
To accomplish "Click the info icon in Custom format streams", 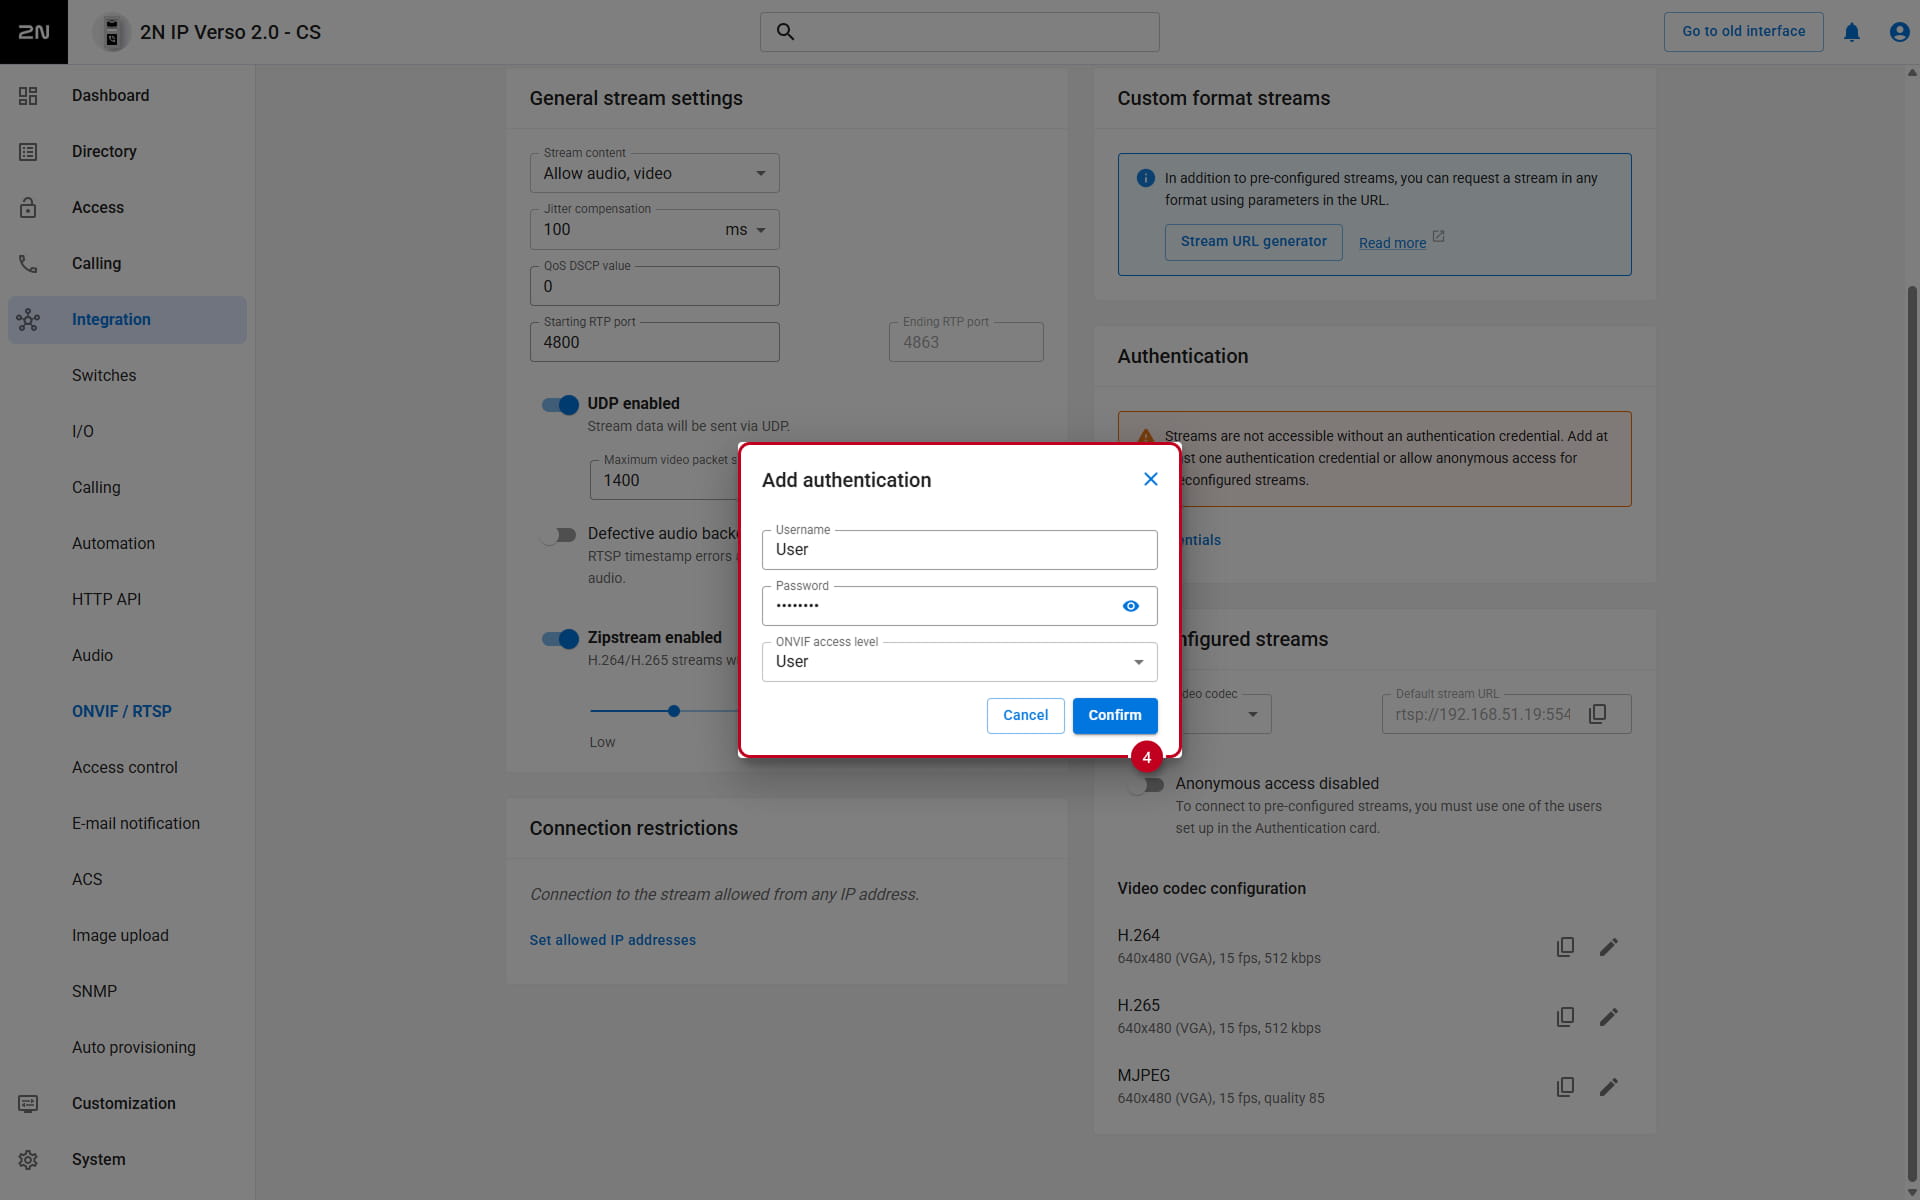I will coord(1146,178).
